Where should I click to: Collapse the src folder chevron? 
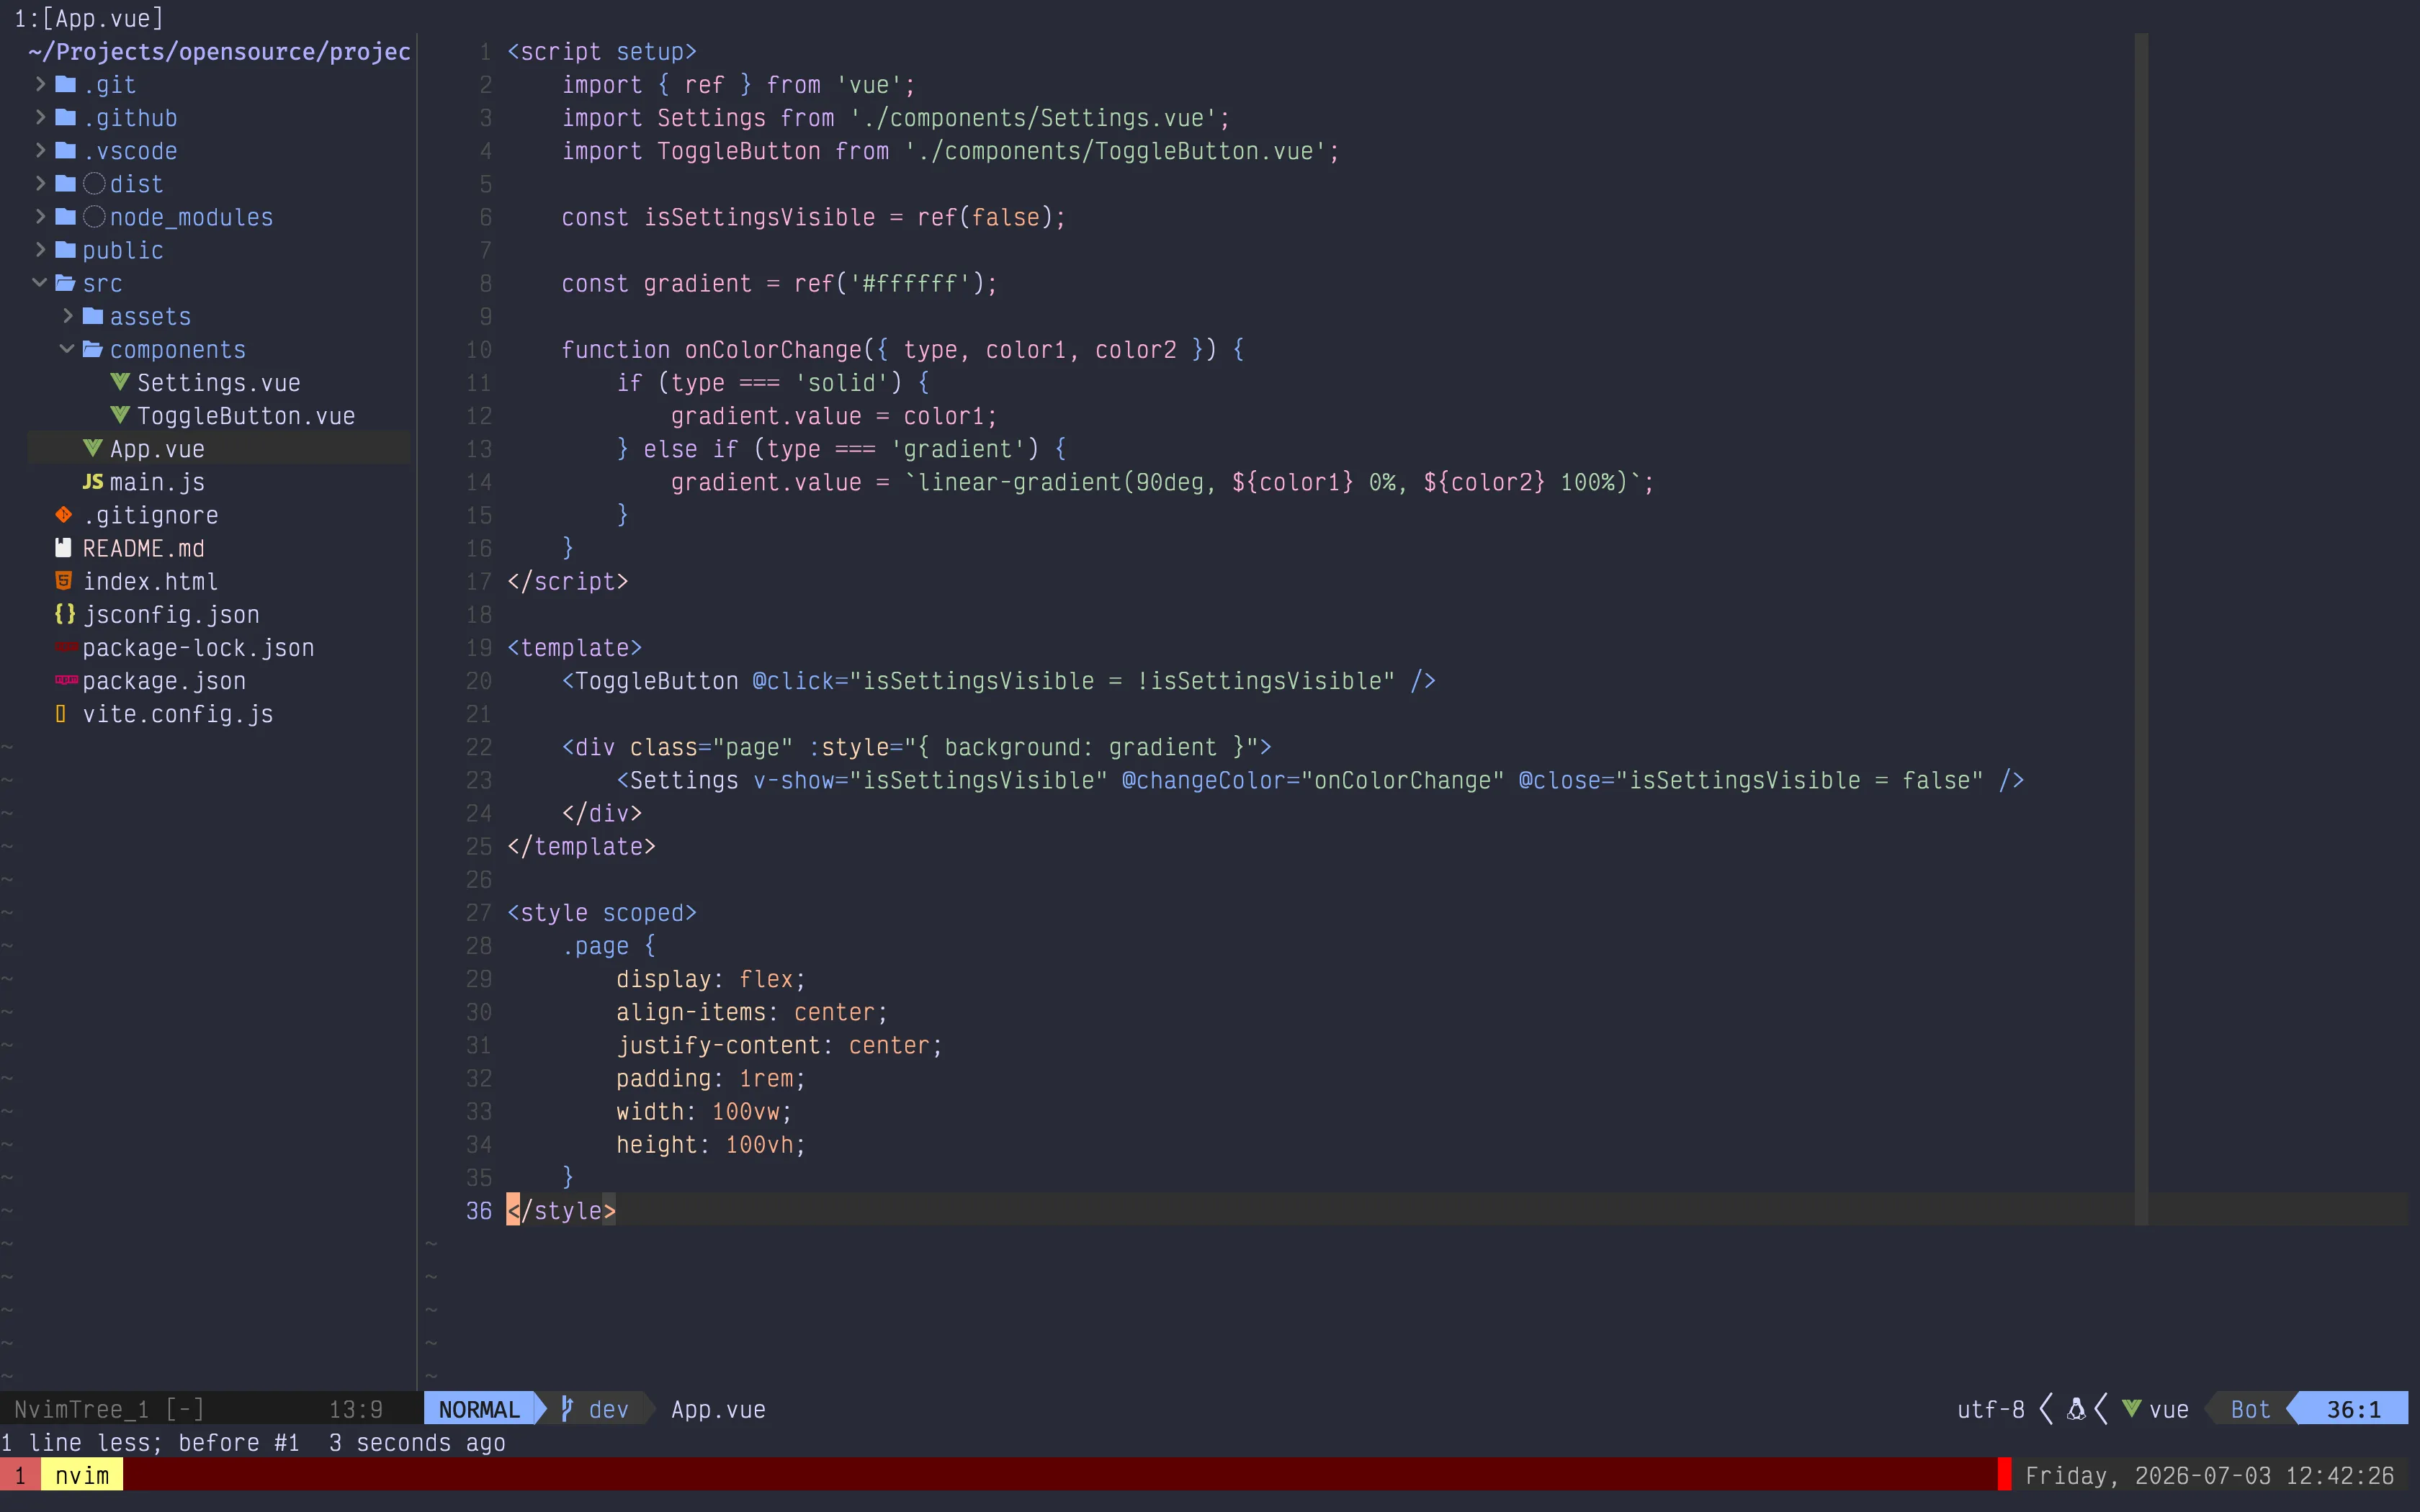point(40,282)
